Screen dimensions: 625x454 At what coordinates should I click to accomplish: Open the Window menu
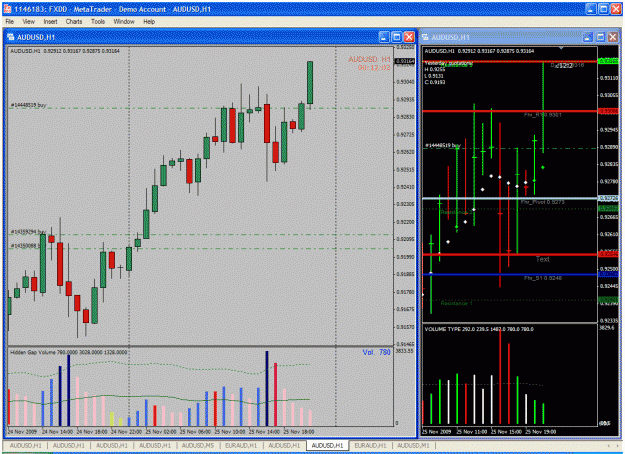124,22
